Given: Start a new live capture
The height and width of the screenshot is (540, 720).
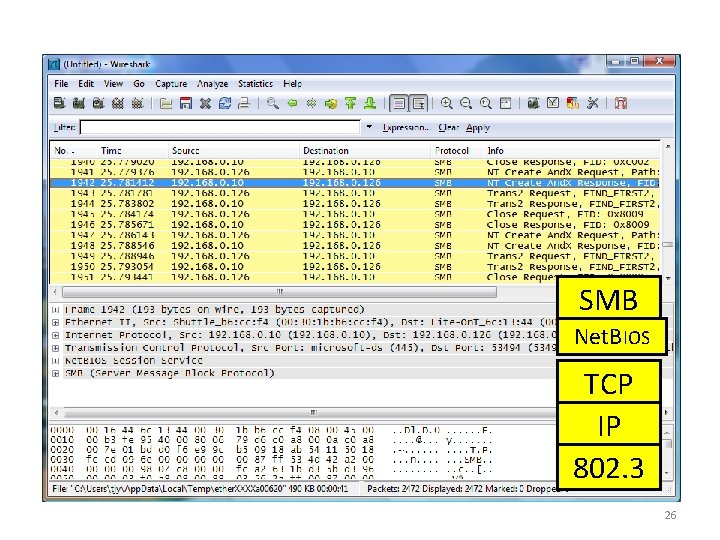Looking at the screenshot, I should 98,103.
